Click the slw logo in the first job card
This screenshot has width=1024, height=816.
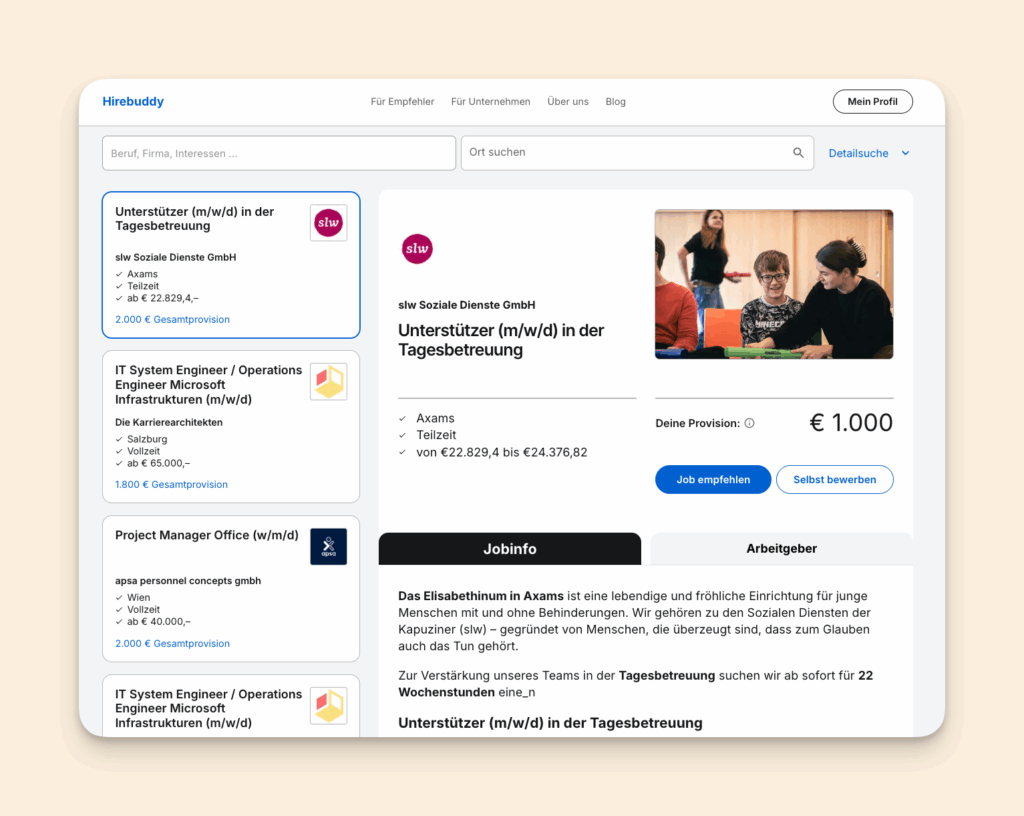(328, 223)
